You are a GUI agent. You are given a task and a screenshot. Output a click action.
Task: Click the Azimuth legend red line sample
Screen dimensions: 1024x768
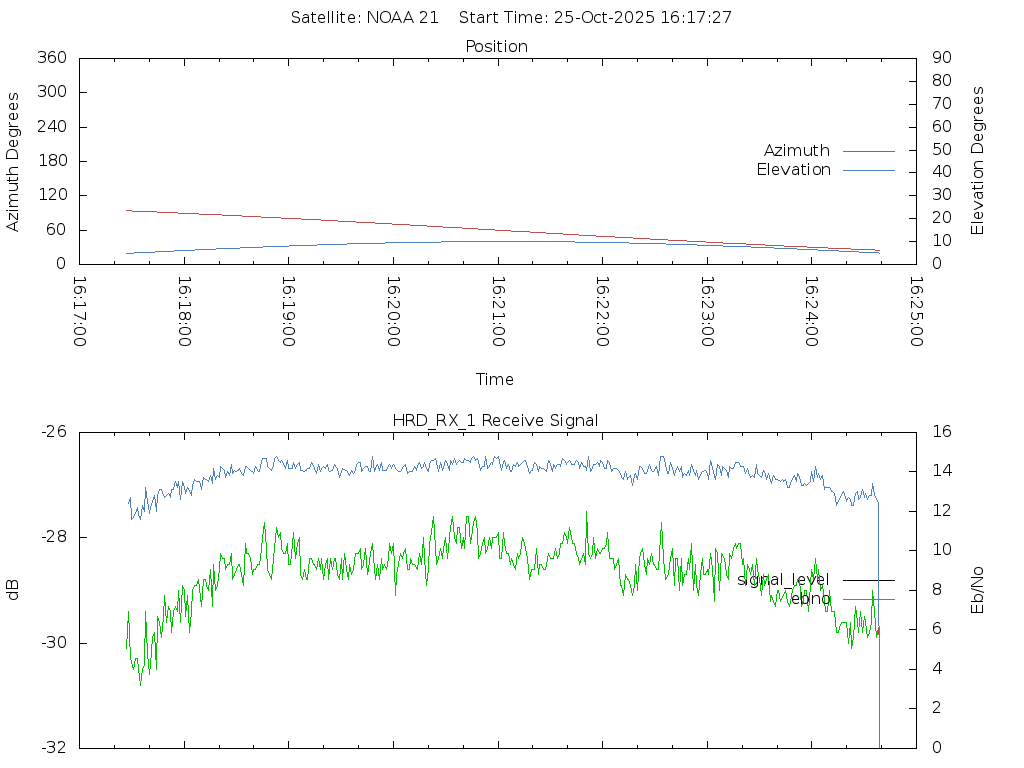pyautogui.click(x=868, y=151)
